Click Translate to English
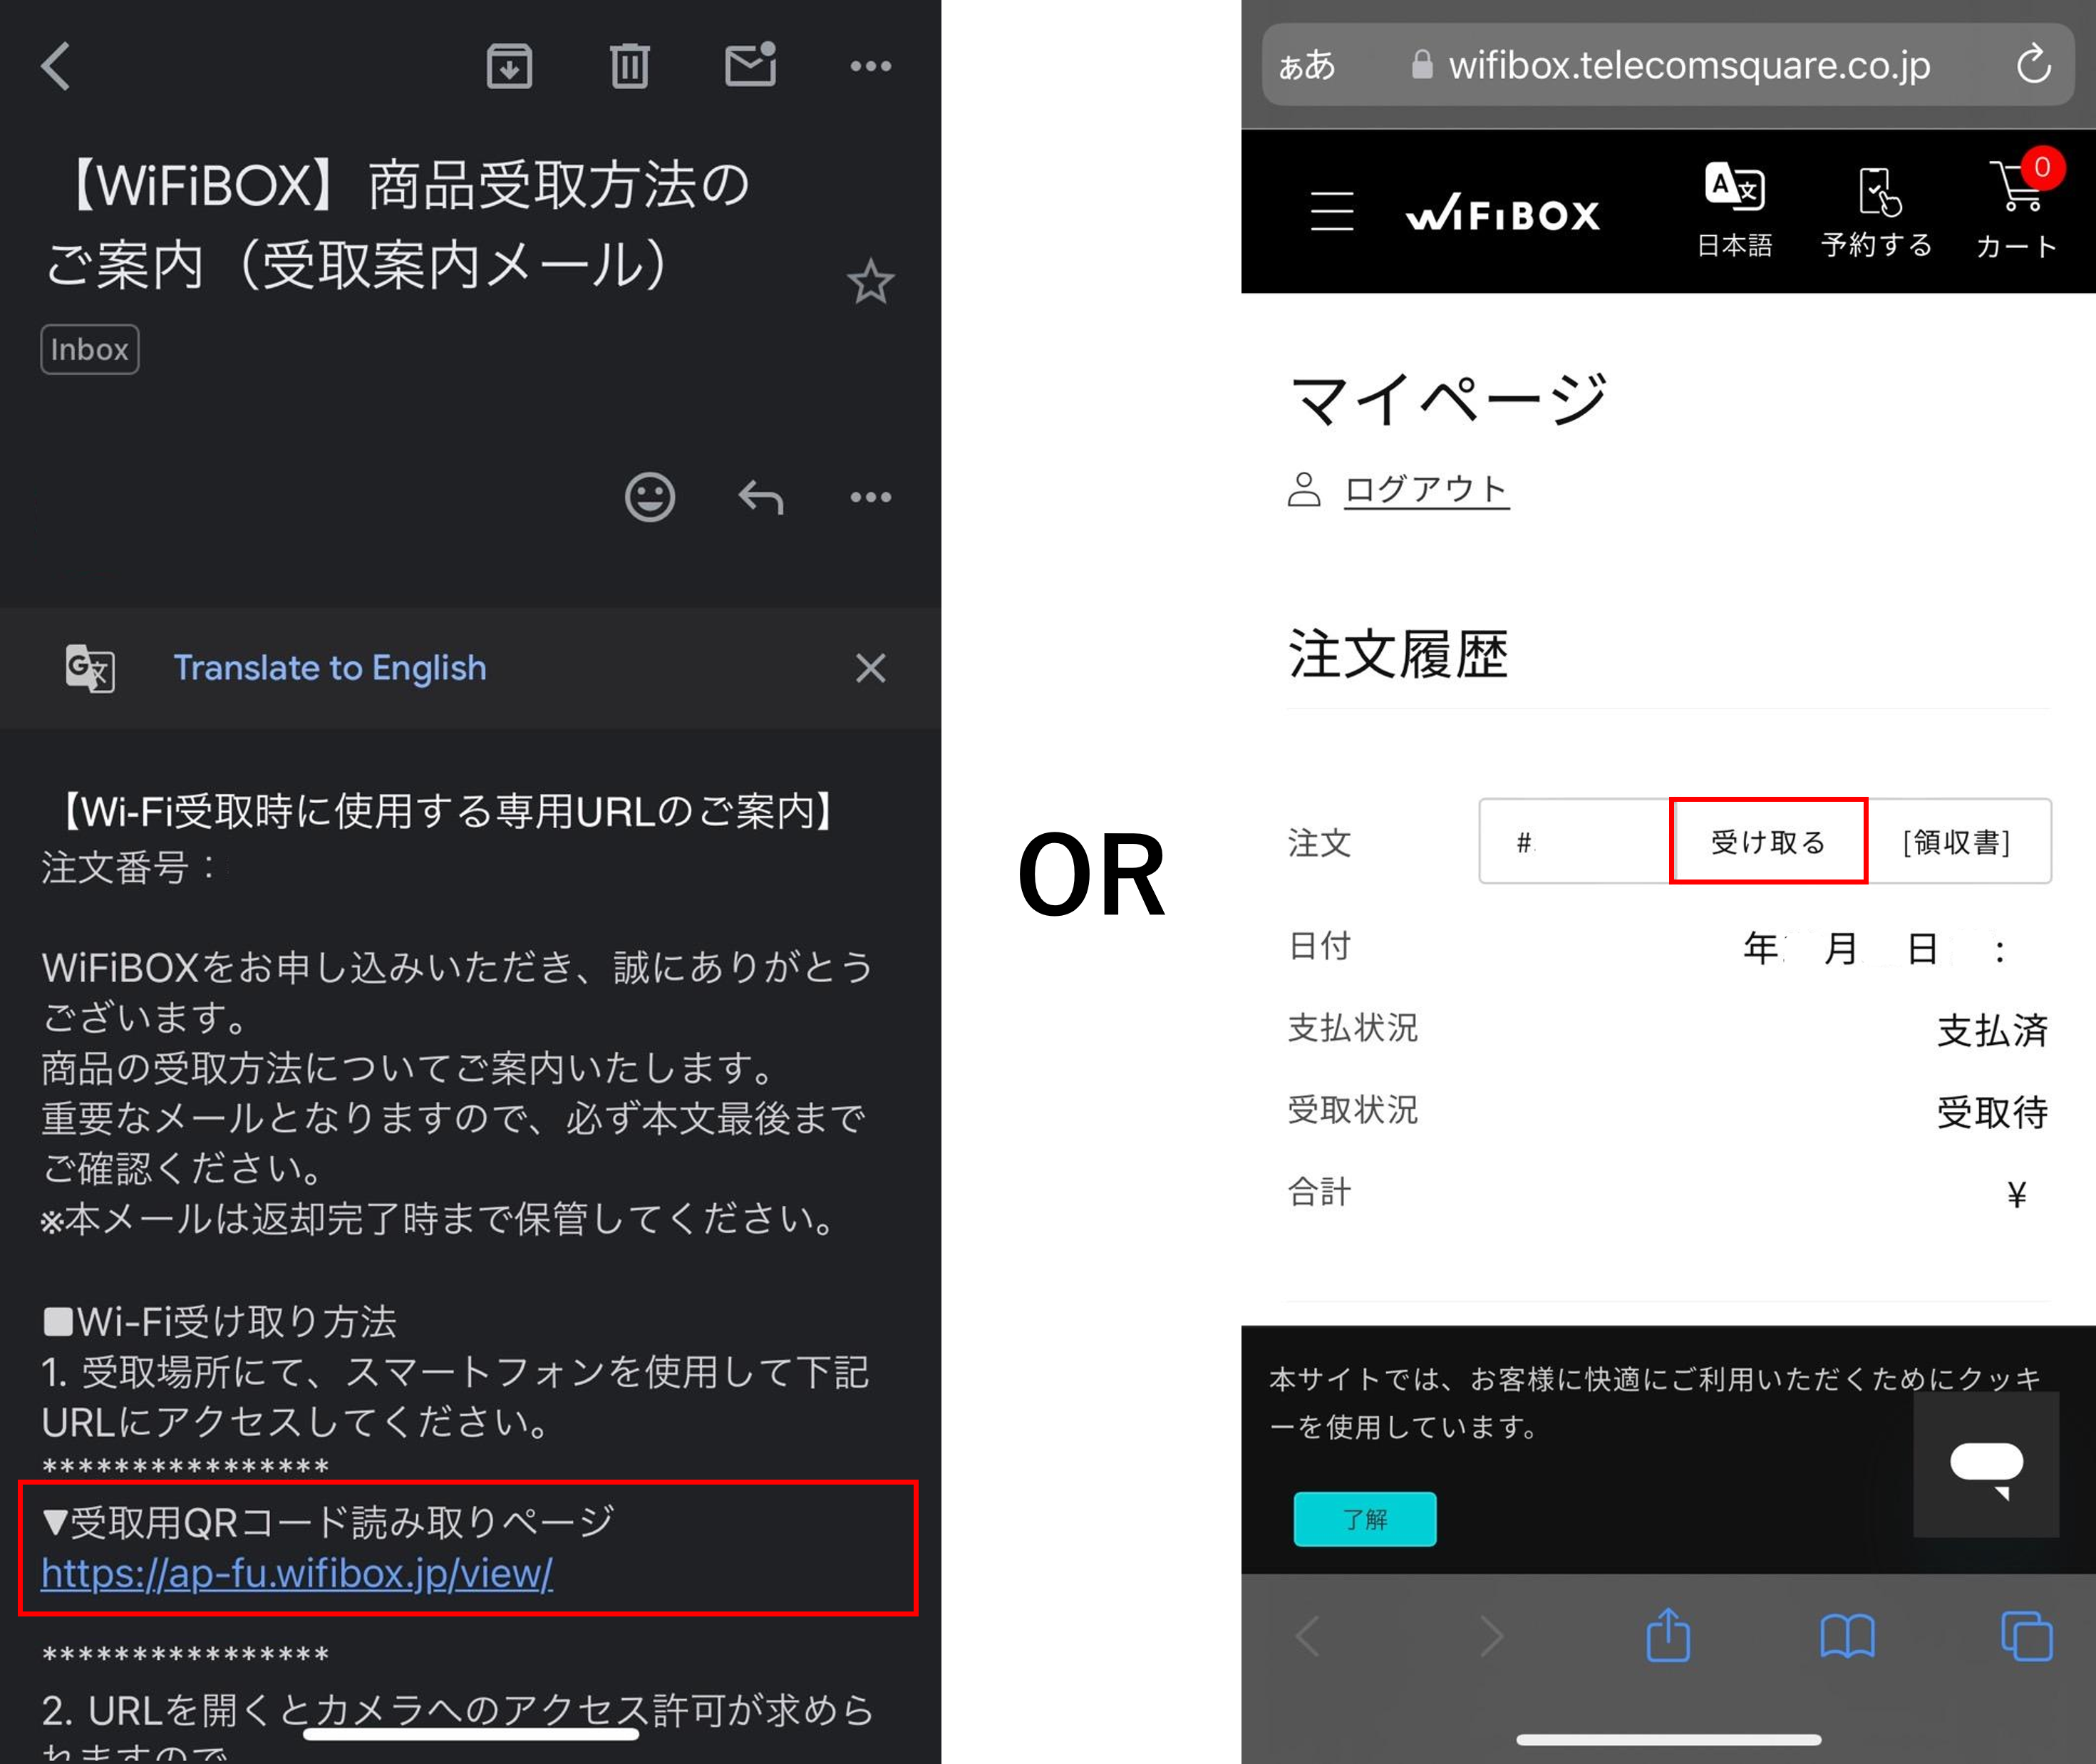 330,668
